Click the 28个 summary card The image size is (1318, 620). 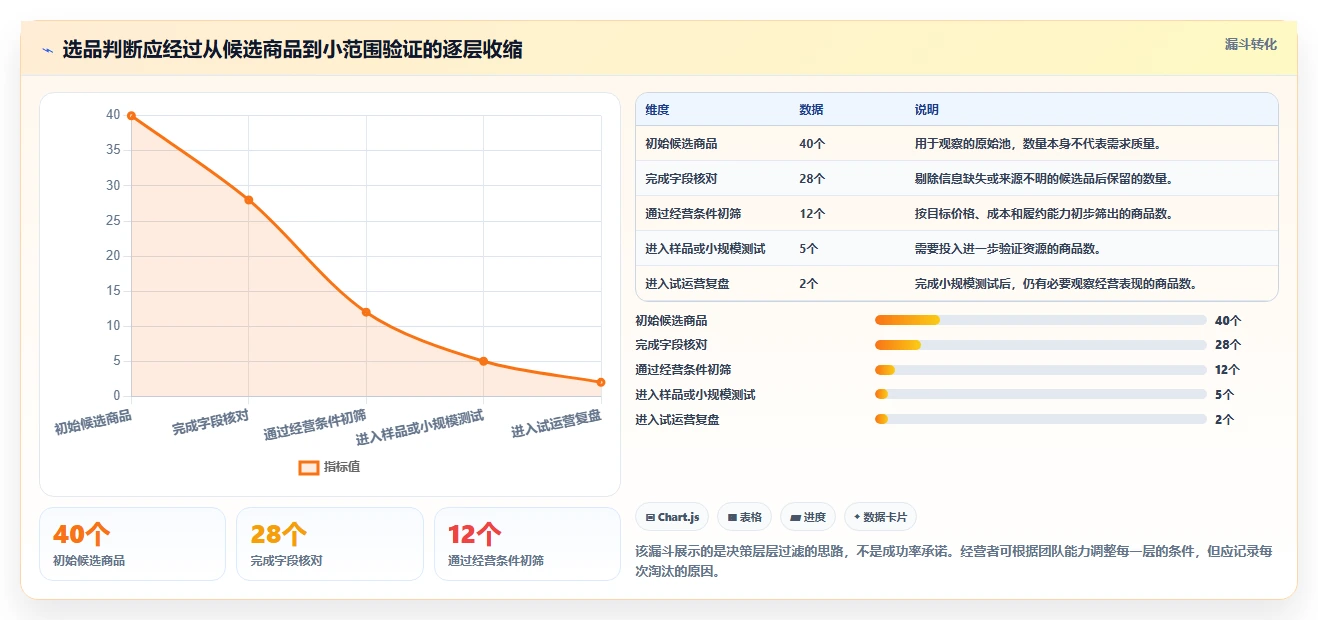pyautogui.click(x=330, y=544)
